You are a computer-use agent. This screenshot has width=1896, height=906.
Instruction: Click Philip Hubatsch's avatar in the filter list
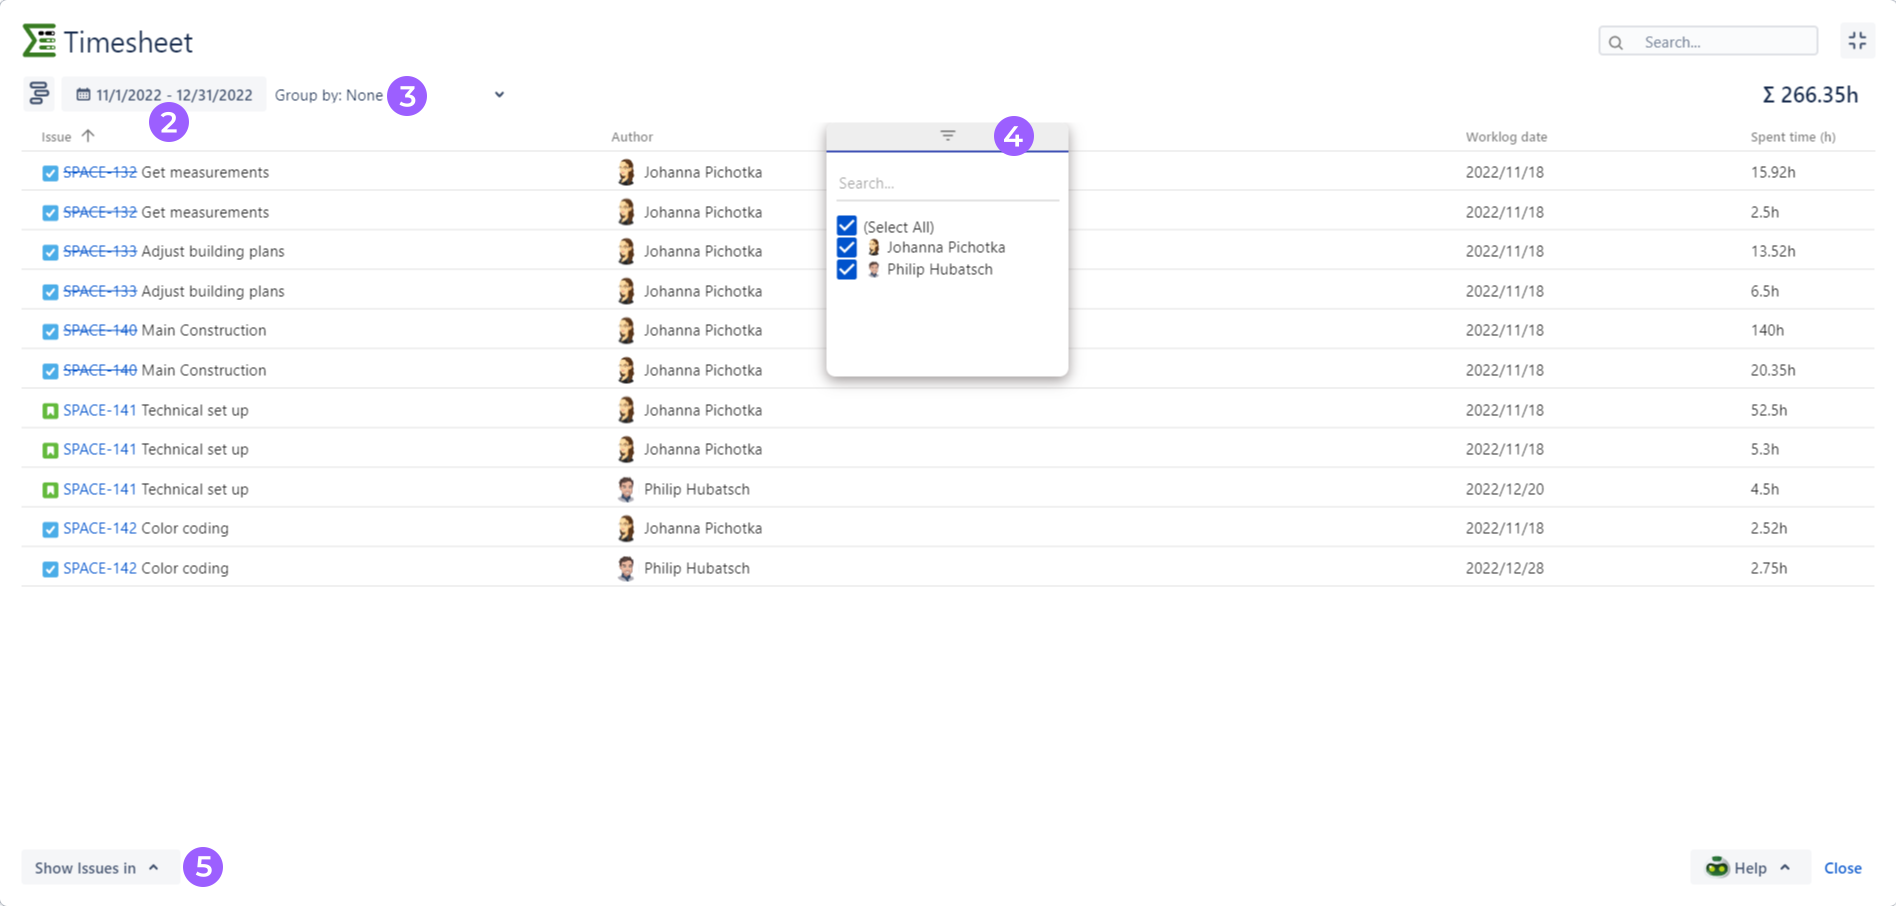click(x=873, y=269)
